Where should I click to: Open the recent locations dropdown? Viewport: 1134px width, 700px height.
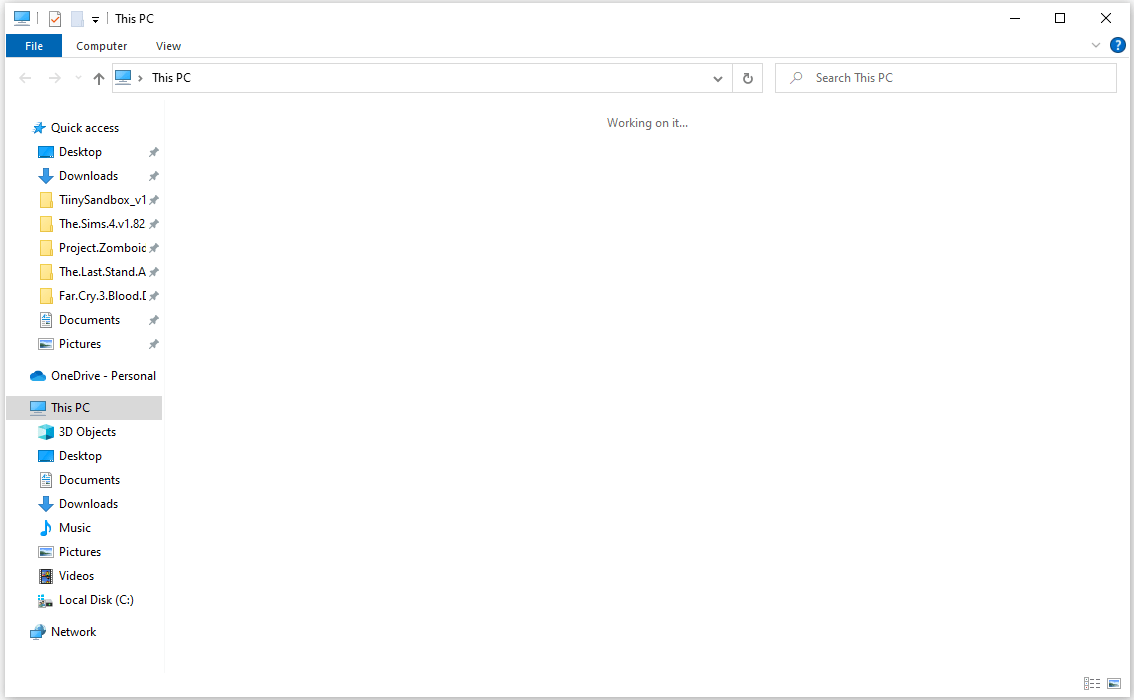click(78, 78)
